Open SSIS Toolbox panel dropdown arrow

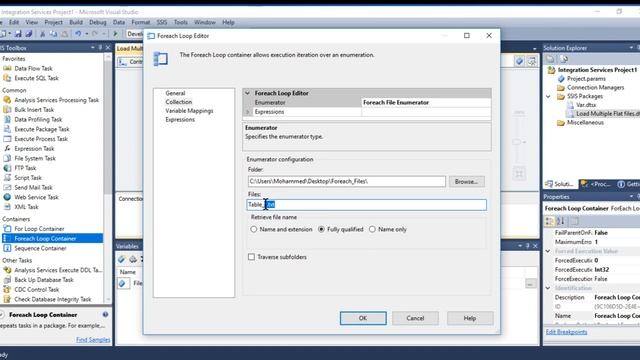[93, 48]
